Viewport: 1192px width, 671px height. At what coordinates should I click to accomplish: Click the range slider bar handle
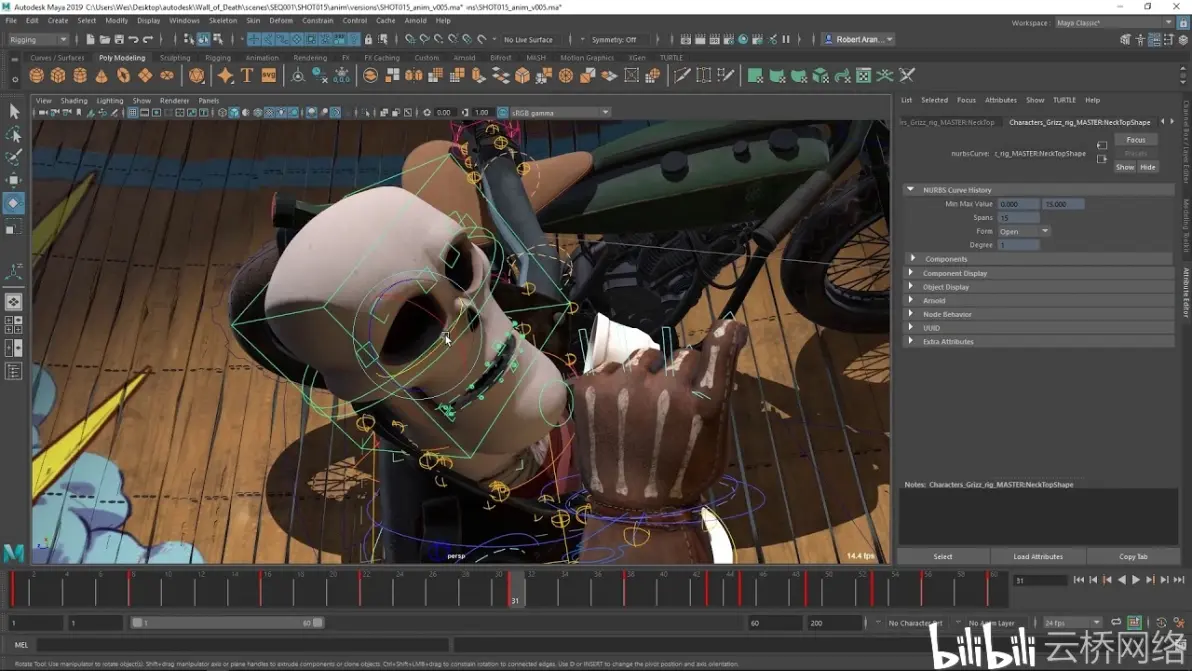pos(227,622)
